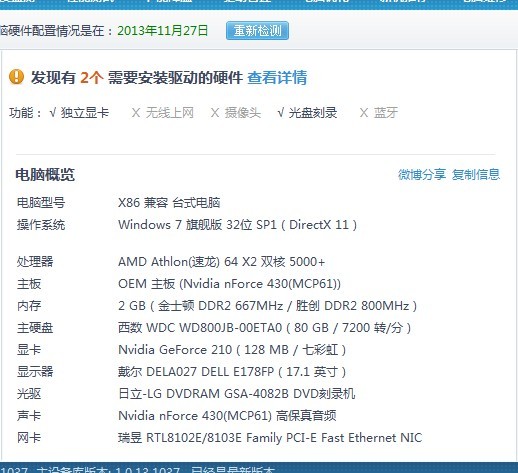Open the 查看详情 driver details link
The height and width of the screenshot is (473, 518).
pyautogui.click(x=277, y=77)
